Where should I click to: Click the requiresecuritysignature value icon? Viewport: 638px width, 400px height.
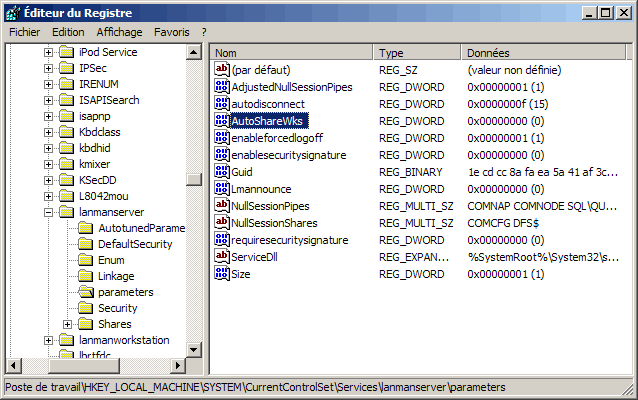tap(222, 240)
